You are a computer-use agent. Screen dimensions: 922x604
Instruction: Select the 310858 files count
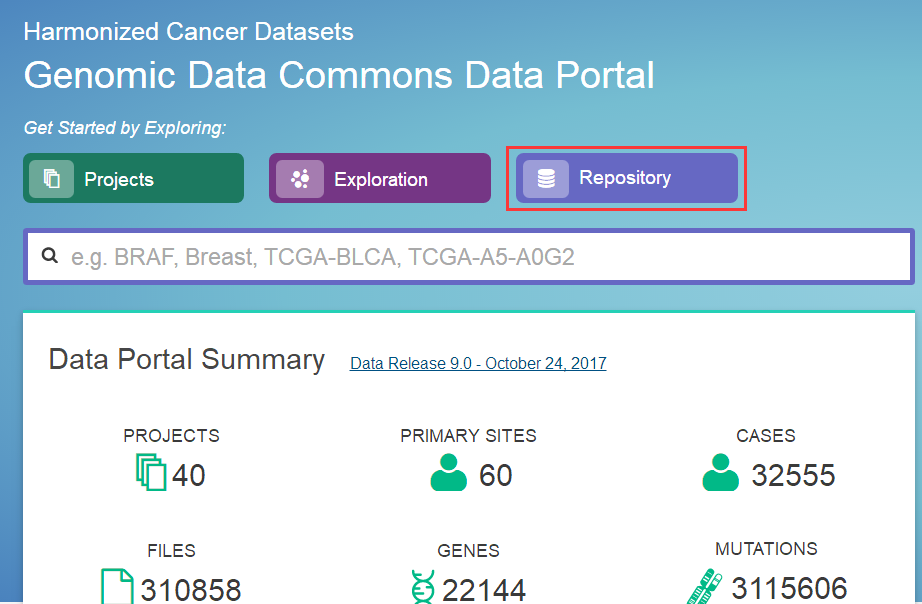click(191, 590)
